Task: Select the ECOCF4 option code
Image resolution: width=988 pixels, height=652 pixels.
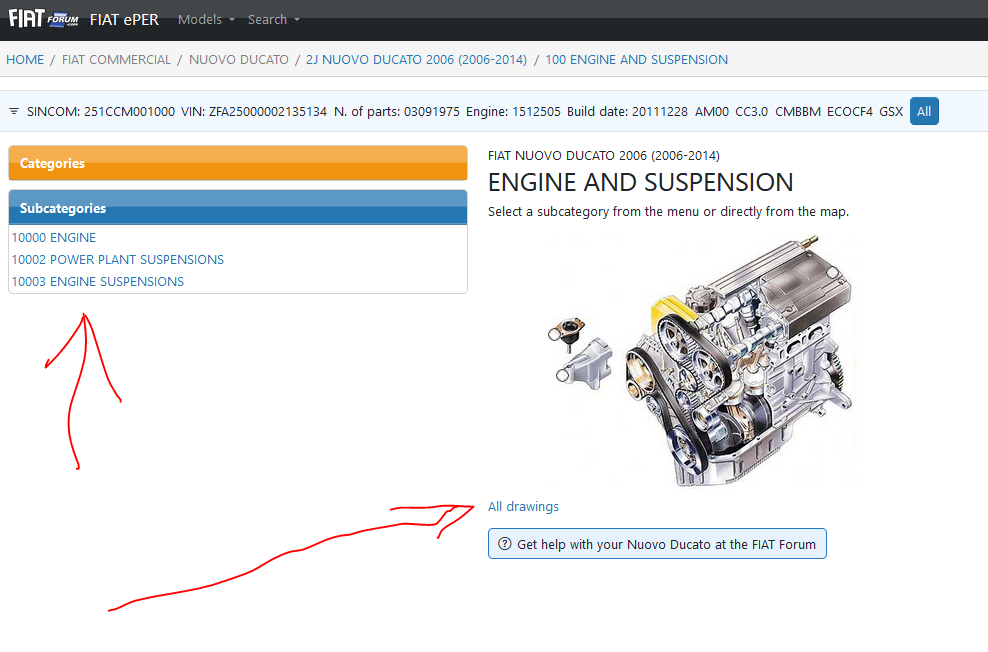Action: click(849, 112)
